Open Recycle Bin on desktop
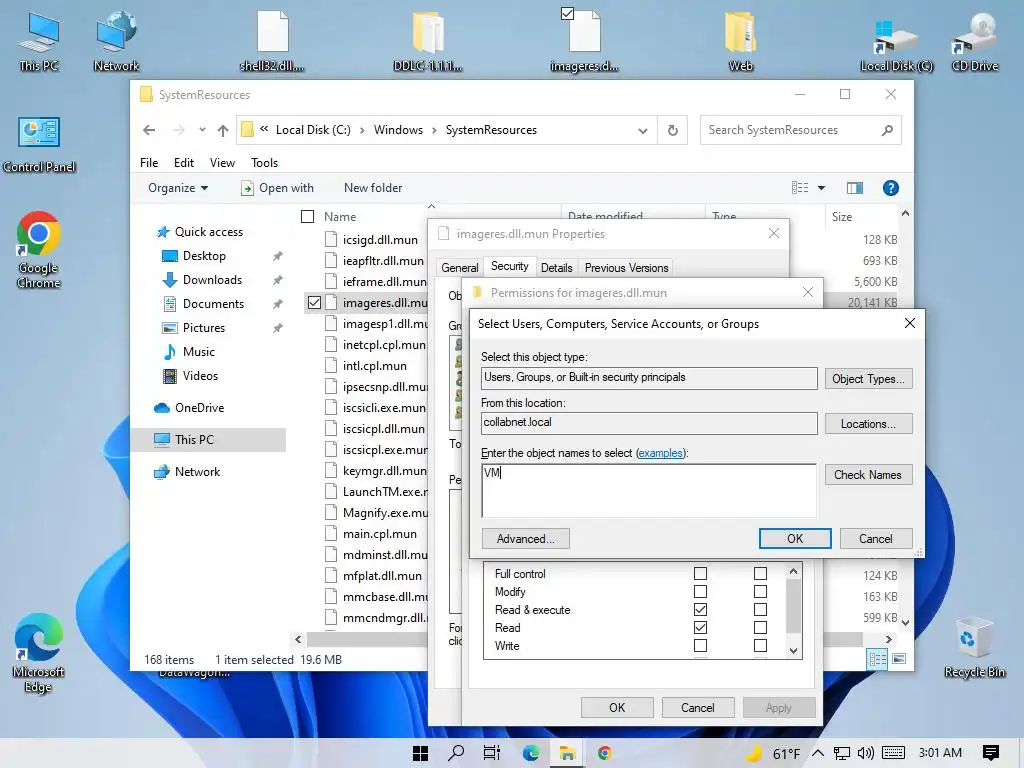 click(974, 647)
